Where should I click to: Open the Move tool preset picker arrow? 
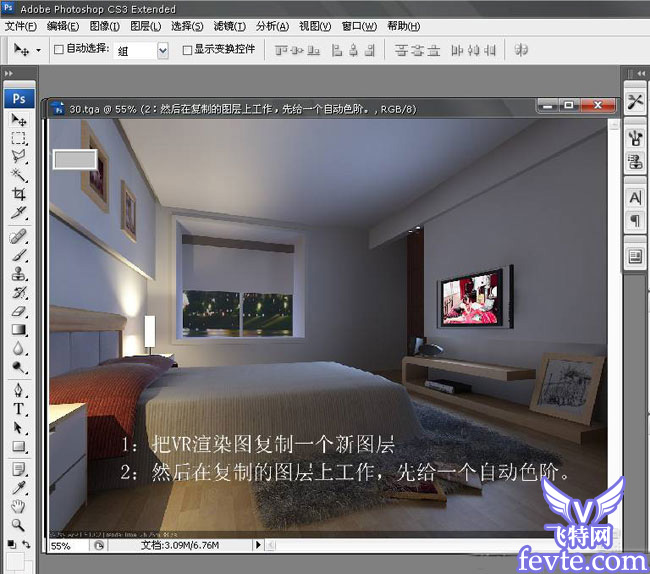point(39,50)
